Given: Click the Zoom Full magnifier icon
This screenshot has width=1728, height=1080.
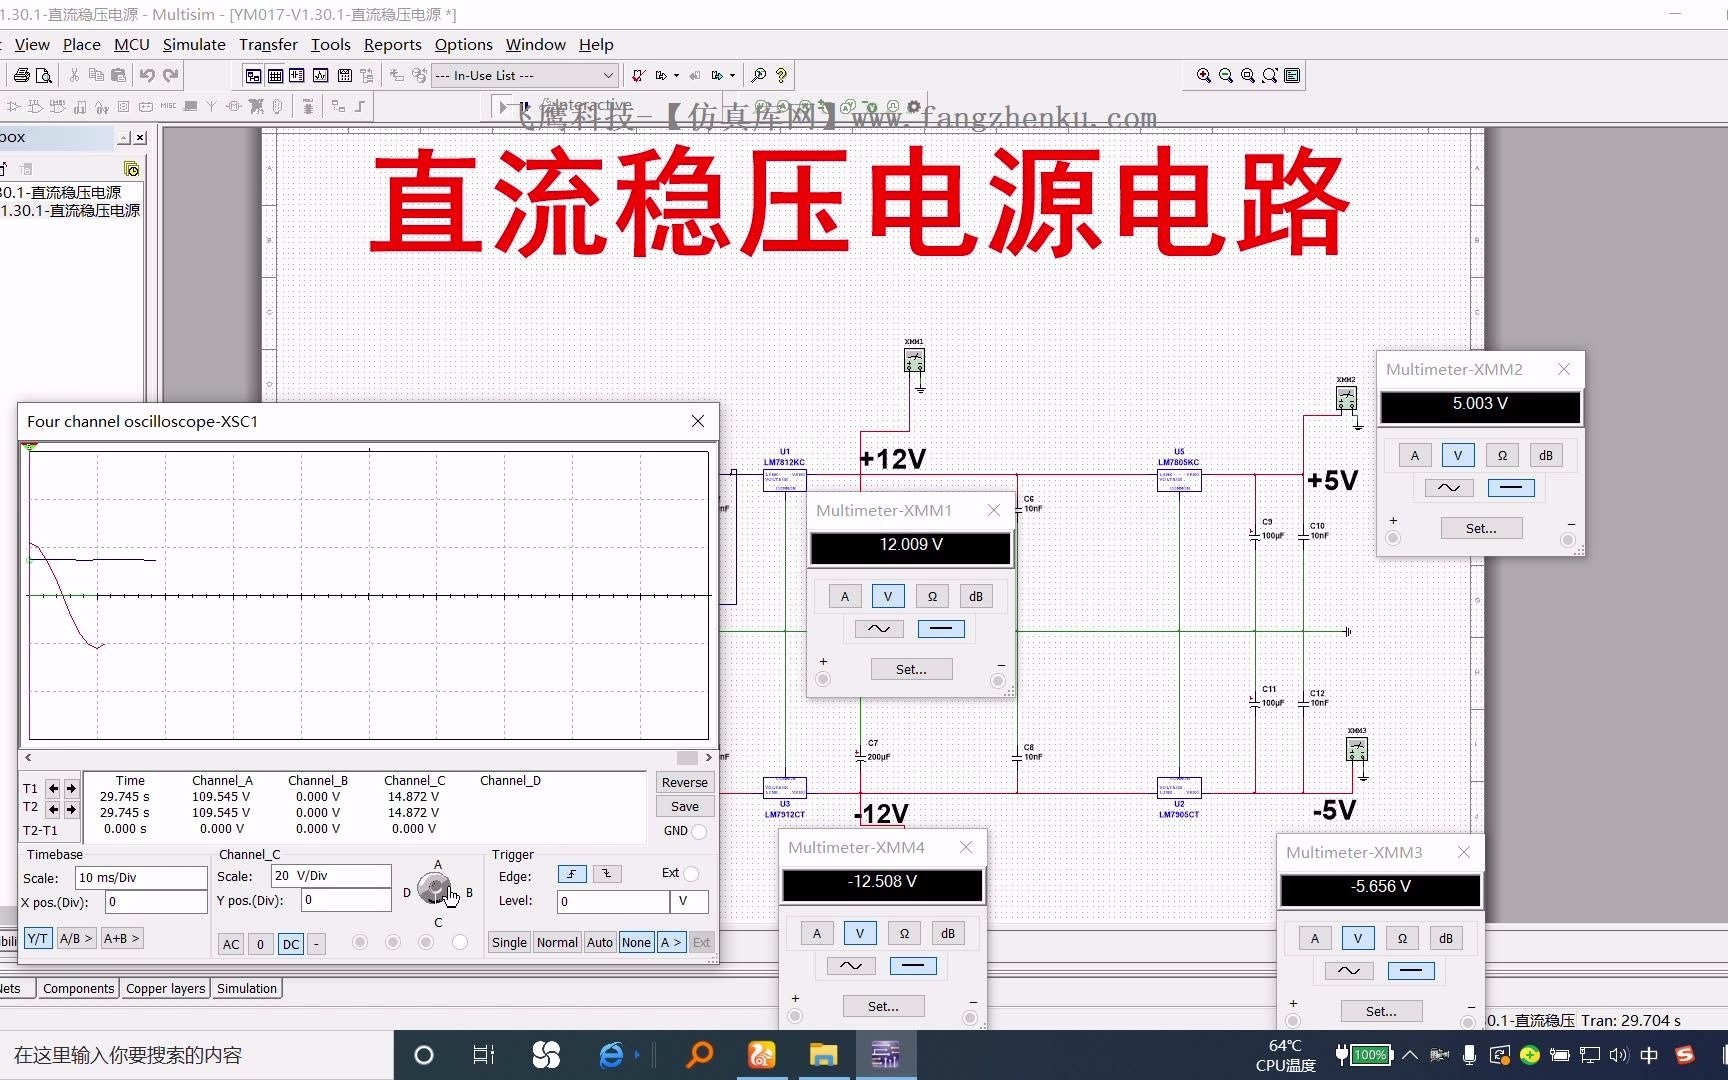Looking at the screenshot, I should [x=1248, y=75].
